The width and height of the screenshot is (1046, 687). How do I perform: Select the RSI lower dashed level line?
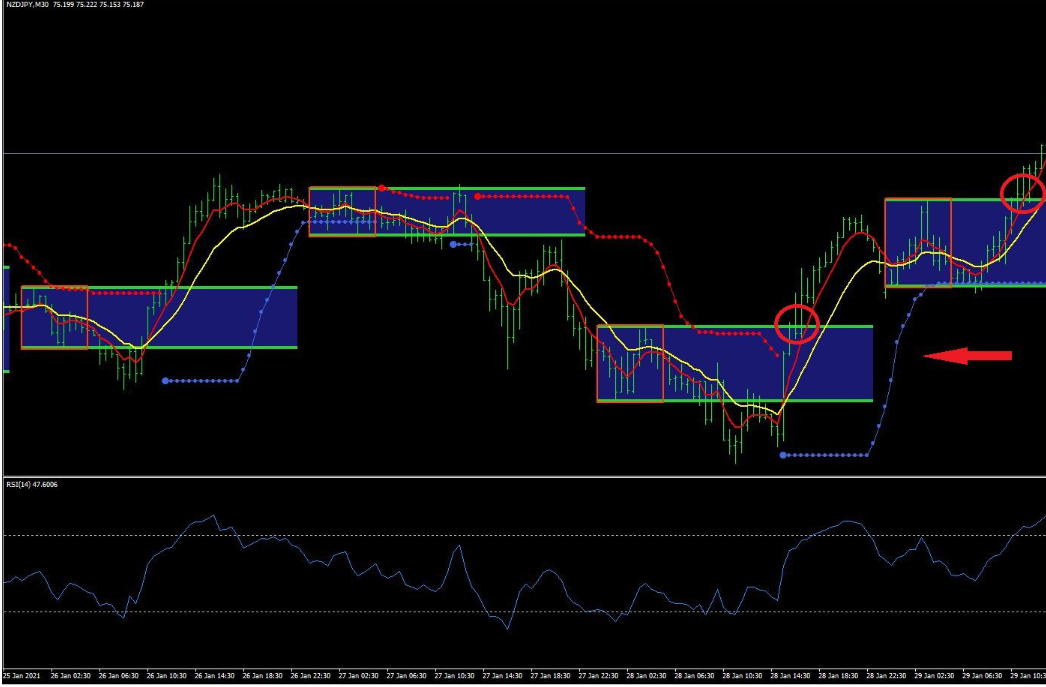(x=524, y=612)
